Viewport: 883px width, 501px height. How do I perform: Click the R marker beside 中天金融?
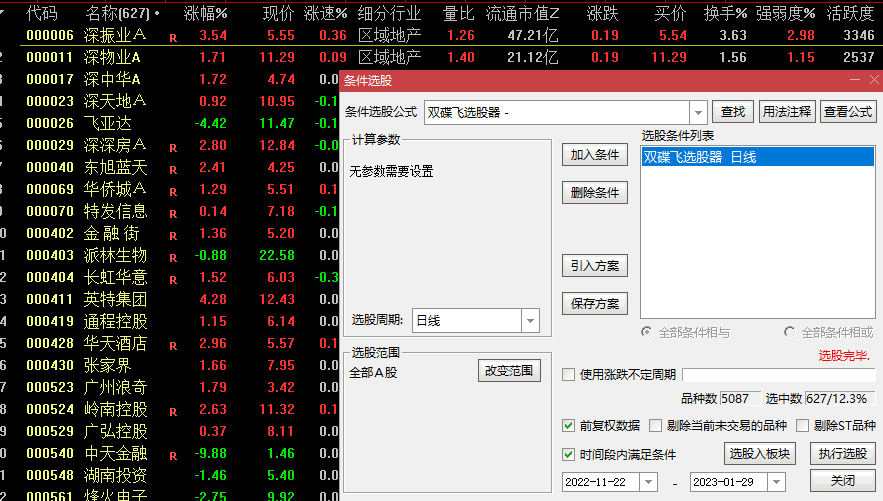[x=173, y=456]
